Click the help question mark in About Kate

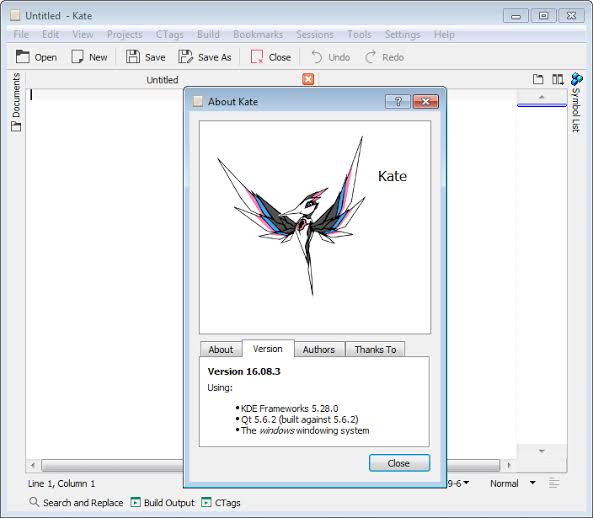click(x=398, y=101)
